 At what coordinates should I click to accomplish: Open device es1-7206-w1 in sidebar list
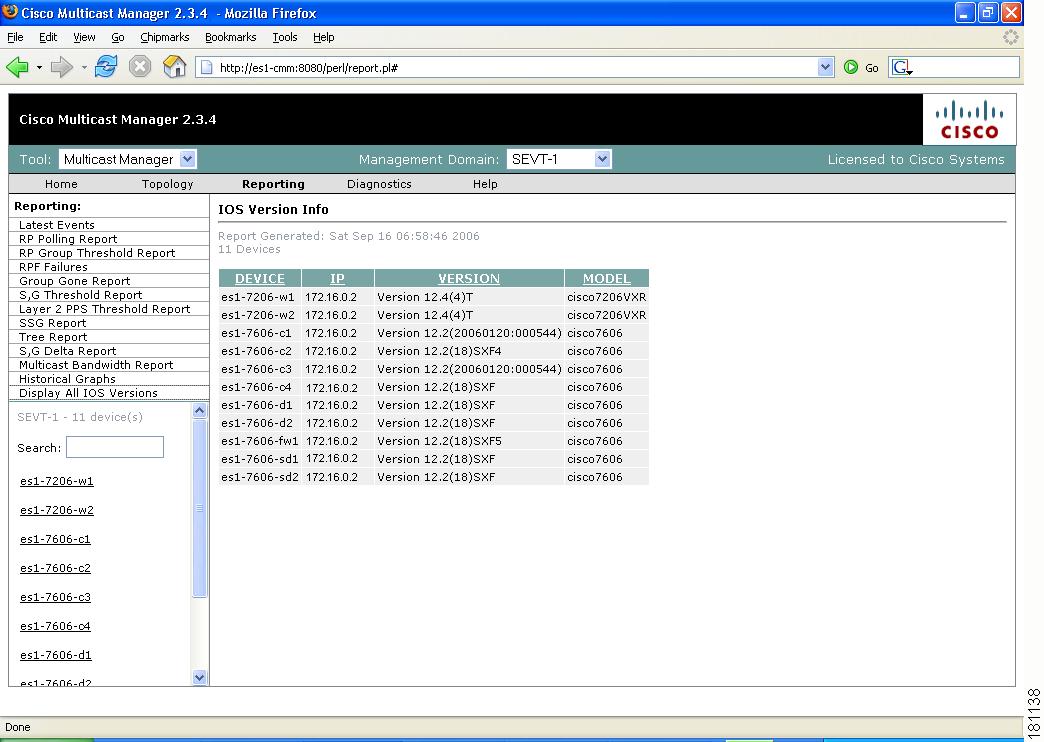57,481
